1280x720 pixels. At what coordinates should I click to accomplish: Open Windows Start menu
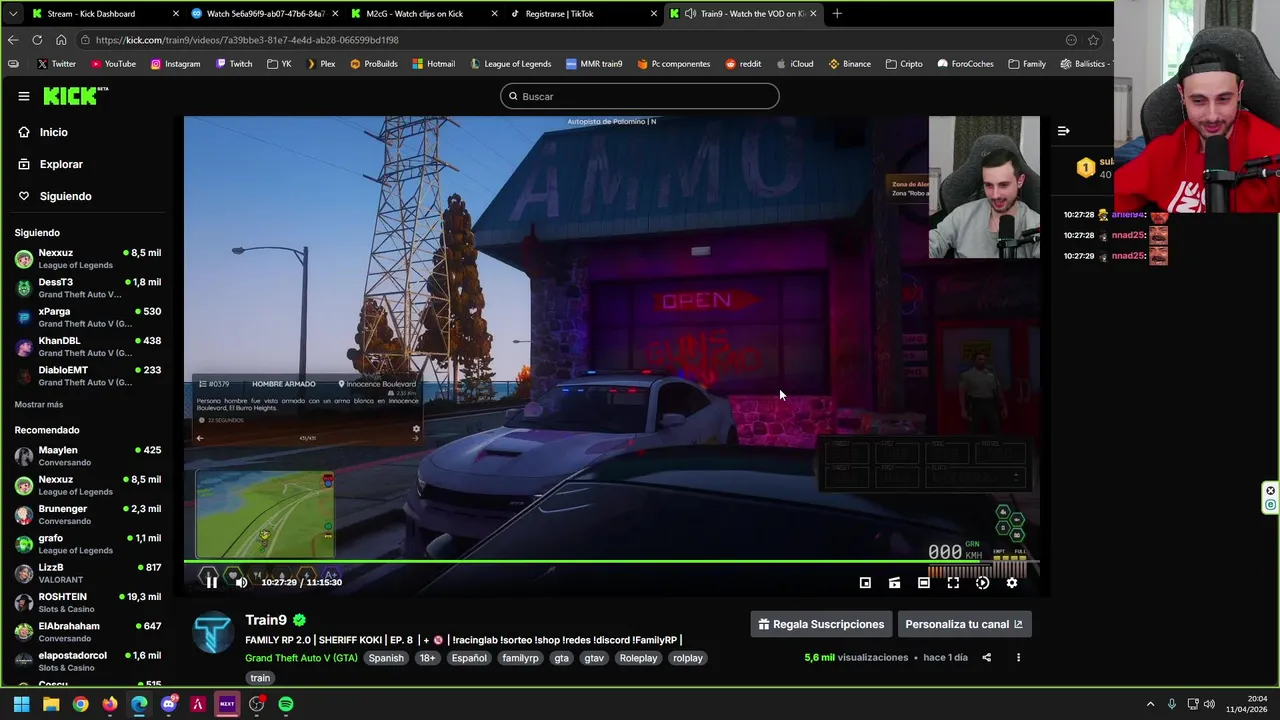pyautogui.click(x=21, y=704)
